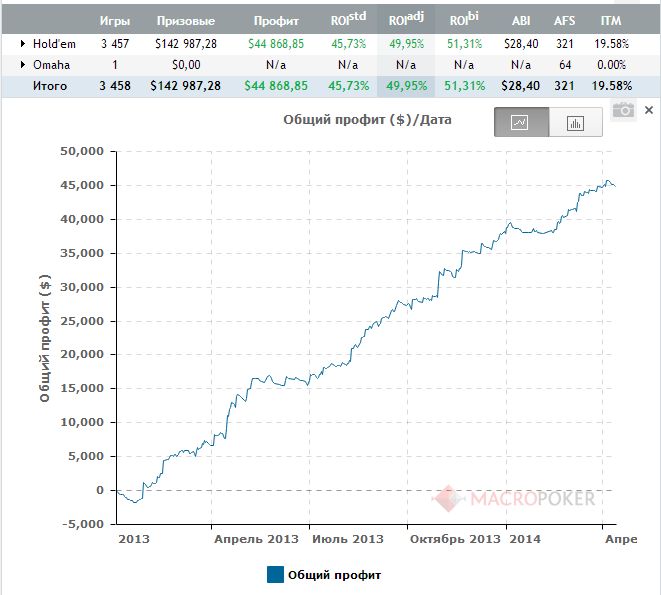The height and width of the screenshot is (595, 661).
Task: Click the -5,000 y-axis label
Action: pos(83,524)
